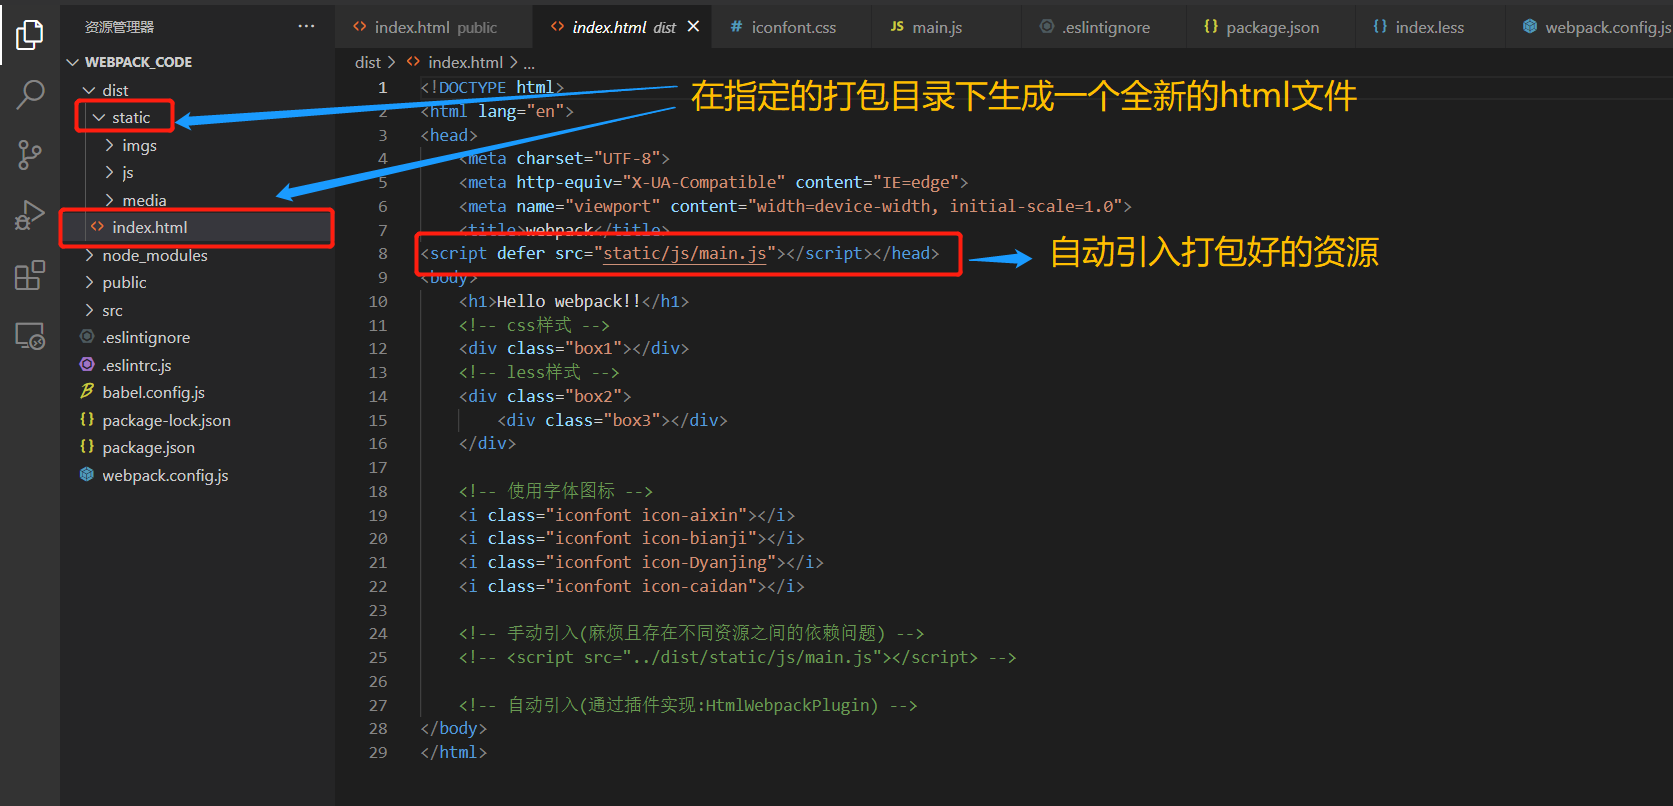Click the commented ../dist/static/js/main.js script line
Image resolution: width=1673 pixels, height=806 pixels.
(x=738, y=657)
